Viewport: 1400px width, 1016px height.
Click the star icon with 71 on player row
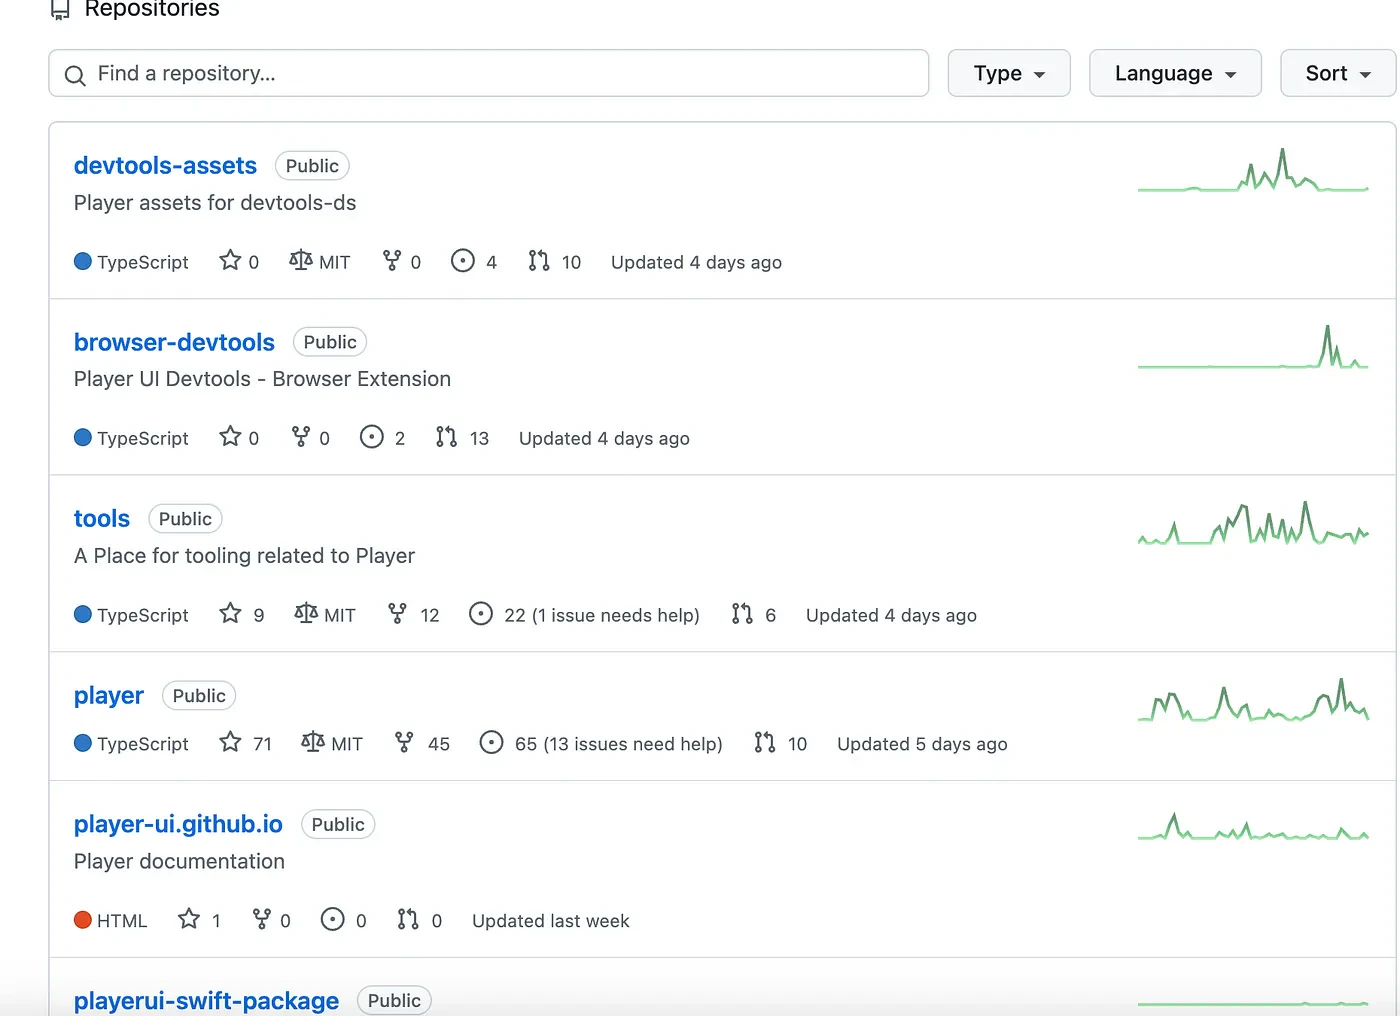coord(230,742)
